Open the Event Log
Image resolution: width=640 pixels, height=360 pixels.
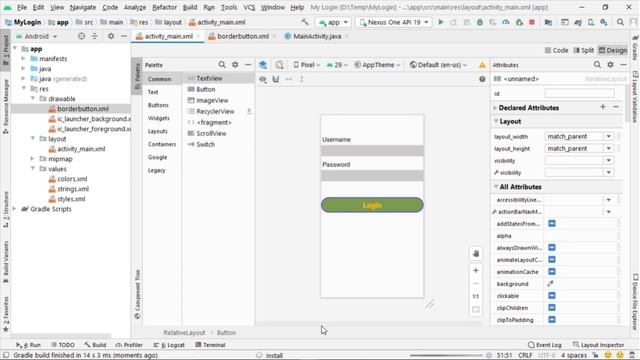click(544, 345)
